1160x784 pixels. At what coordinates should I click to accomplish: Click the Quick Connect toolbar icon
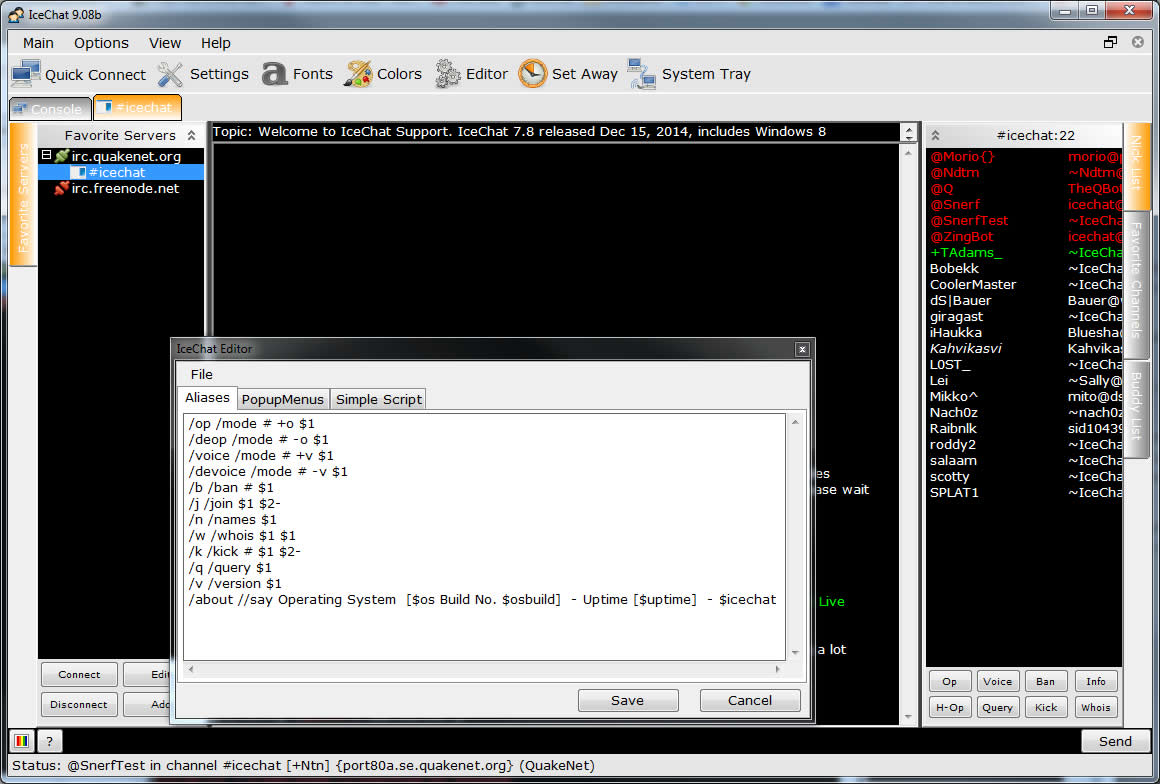[x=26, y=74]
